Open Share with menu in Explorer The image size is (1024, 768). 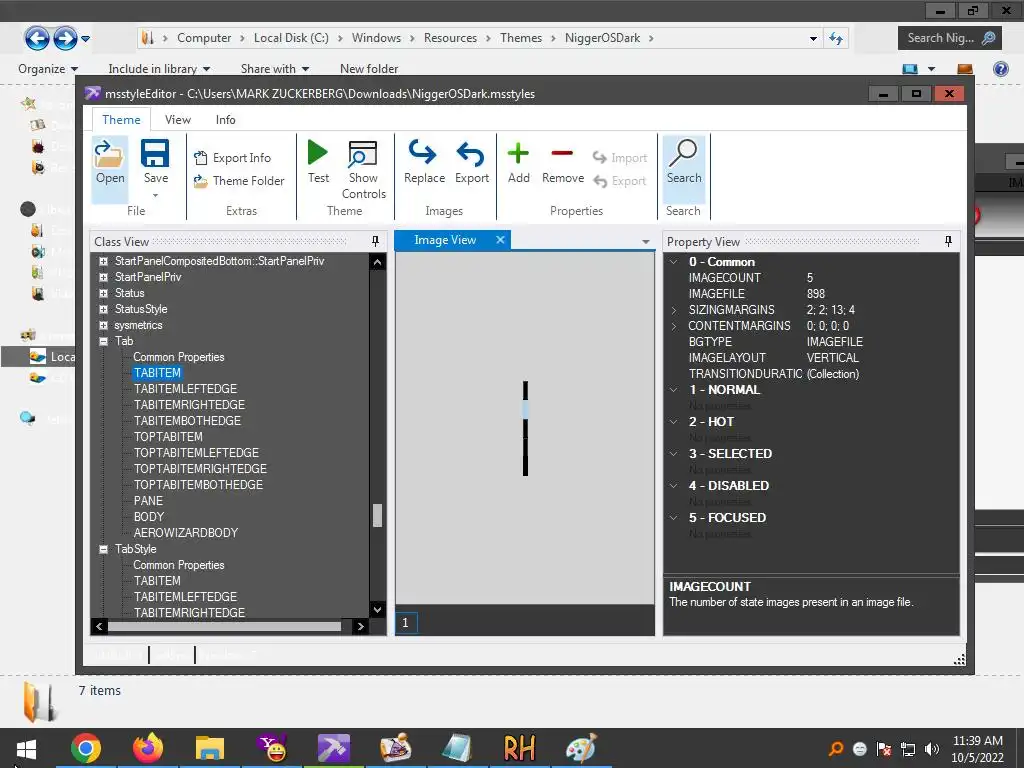pyautogui.click(x=274, y=69)
